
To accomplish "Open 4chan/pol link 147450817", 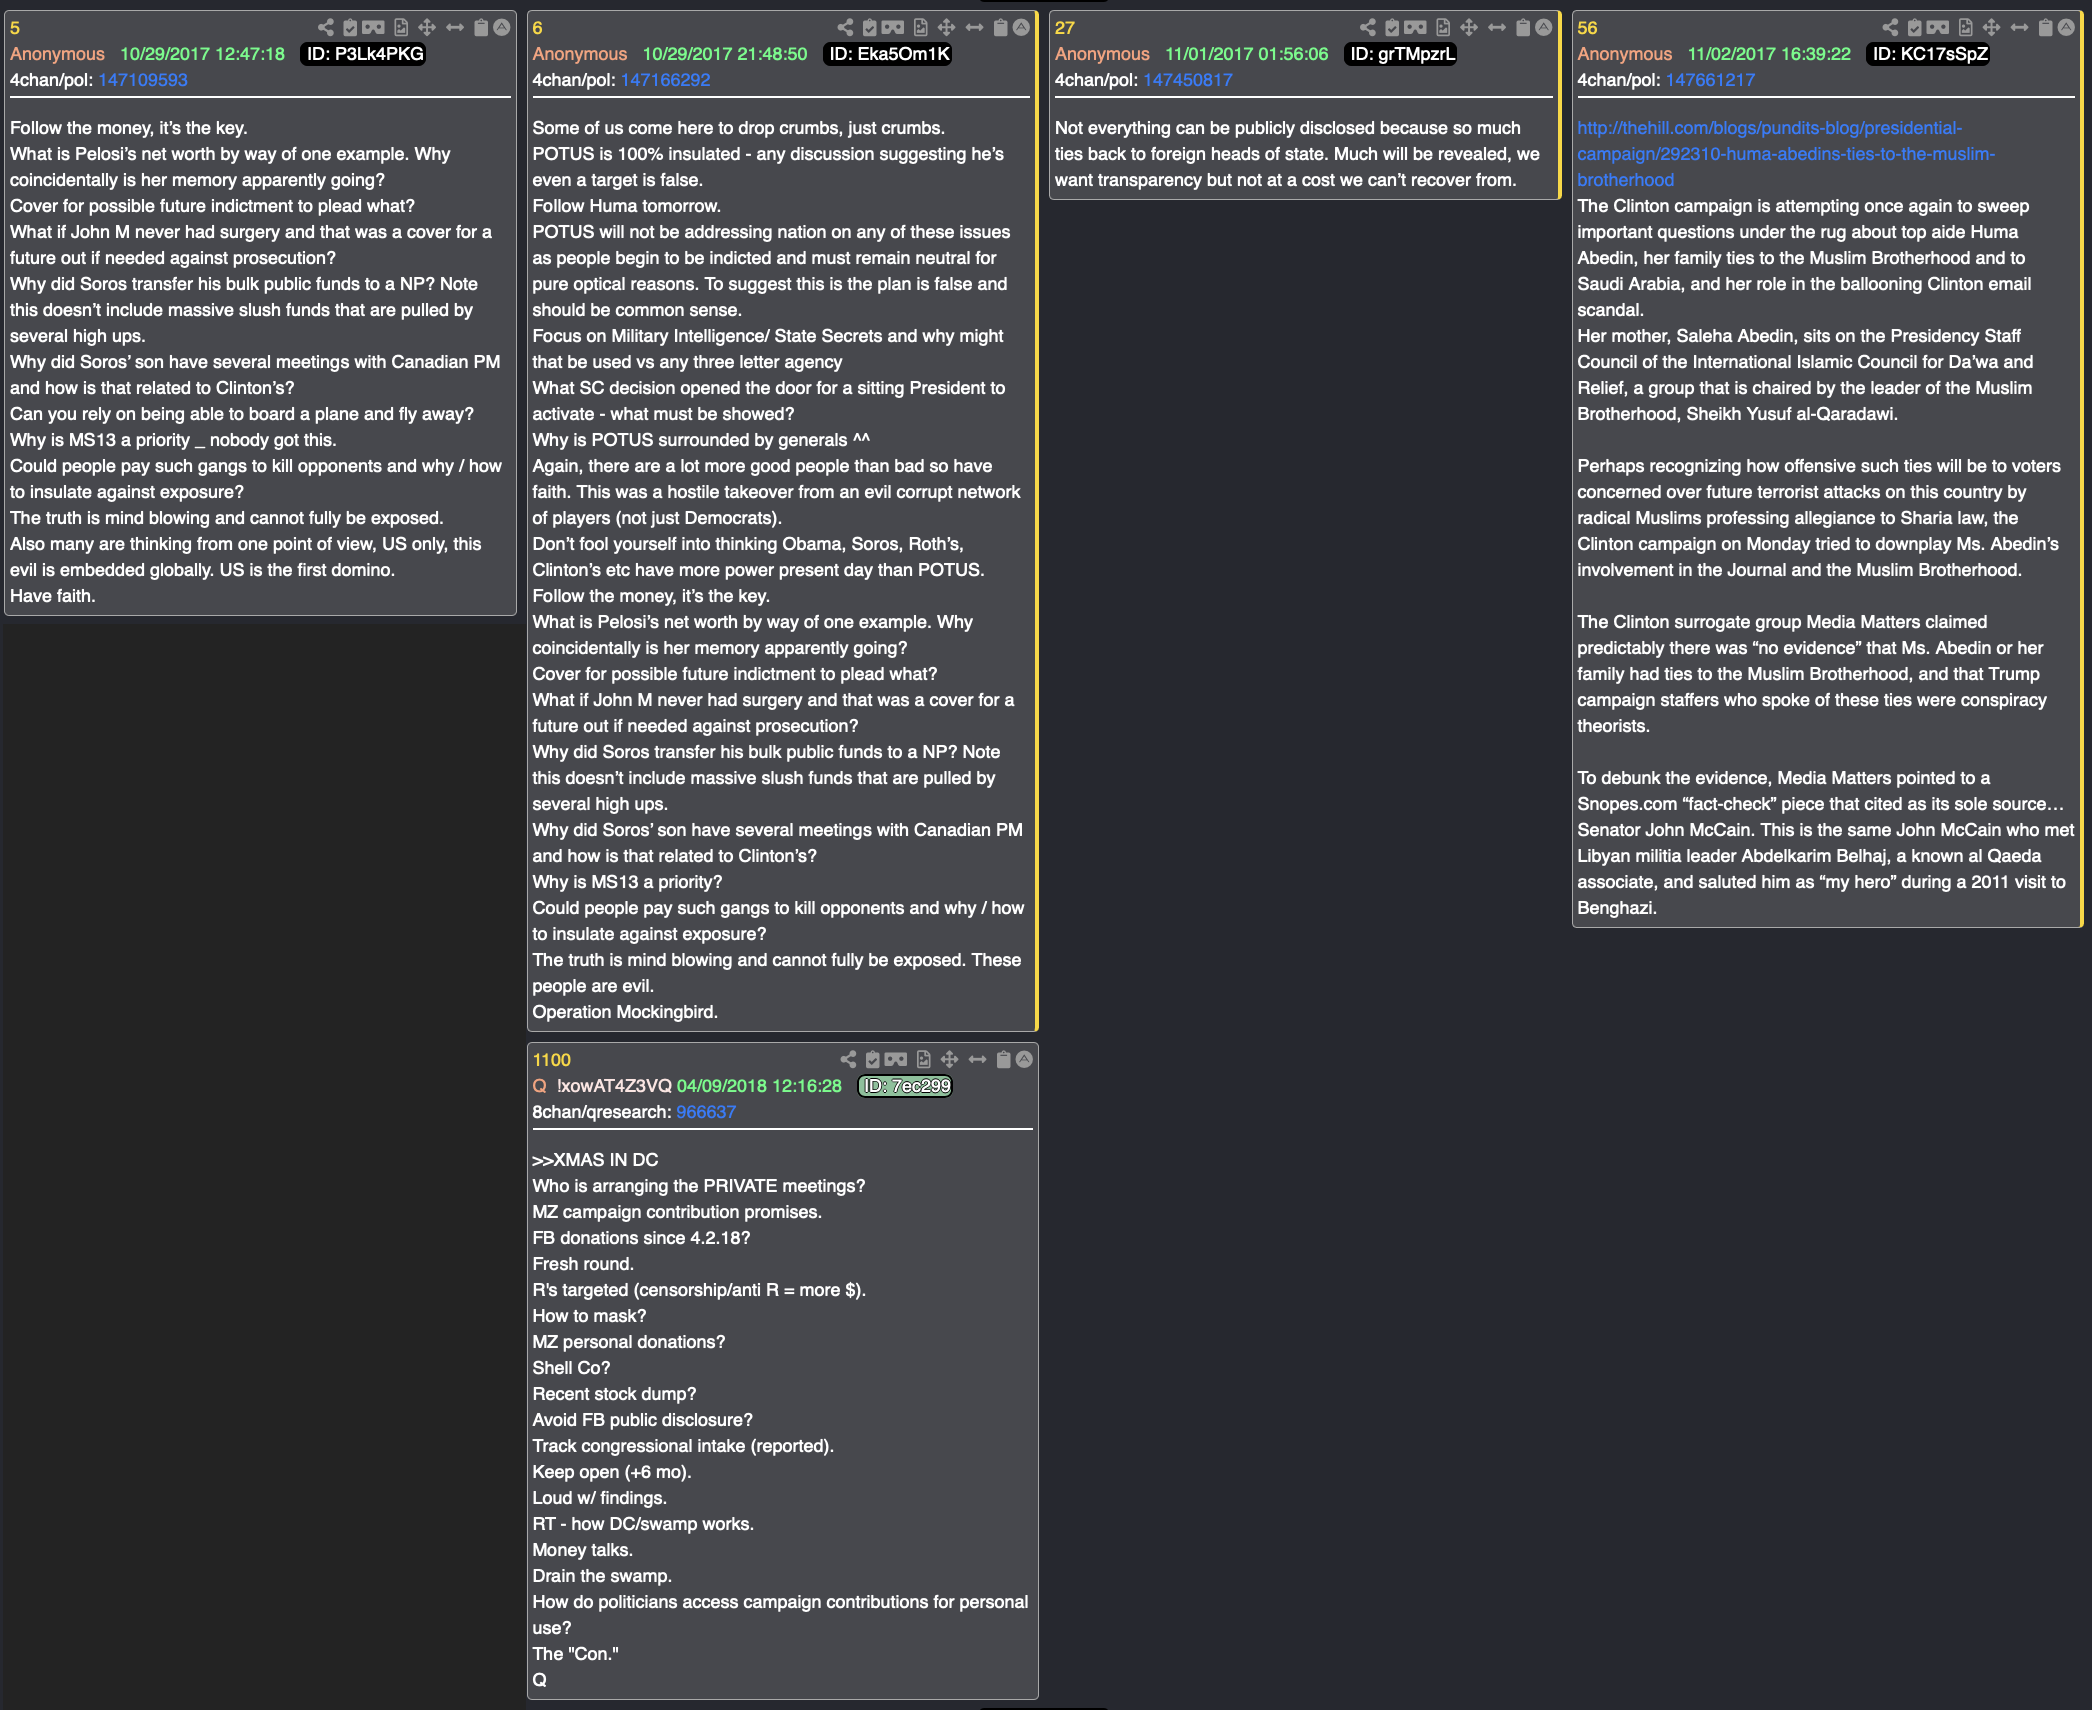I will click(1188, 80).
